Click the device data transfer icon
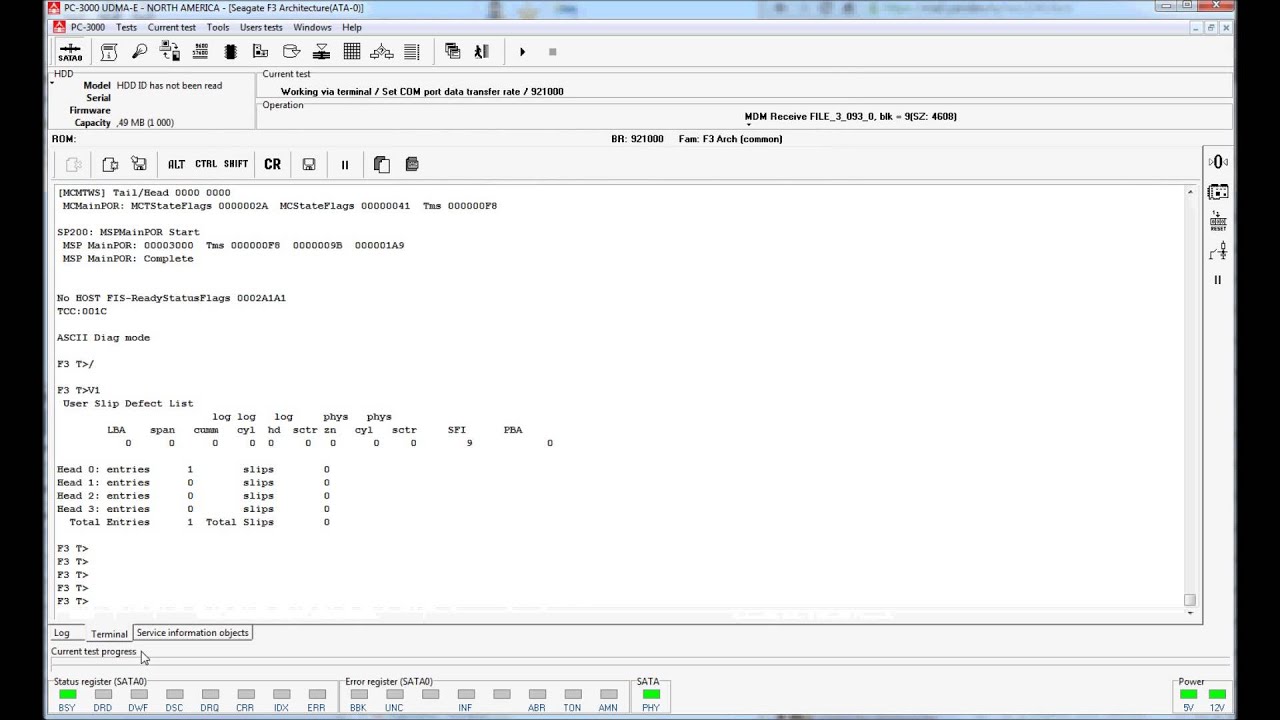This screenshot has height=720, width=1280. pos(169,52)
